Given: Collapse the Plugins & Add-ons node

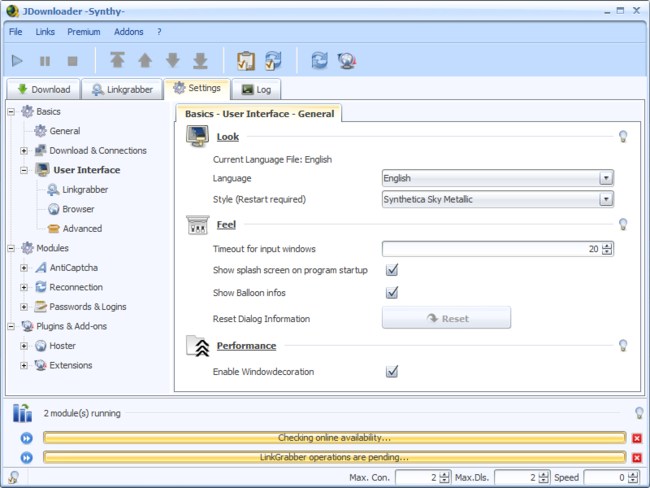Looking at the screenshot, I should pos(11,326).
